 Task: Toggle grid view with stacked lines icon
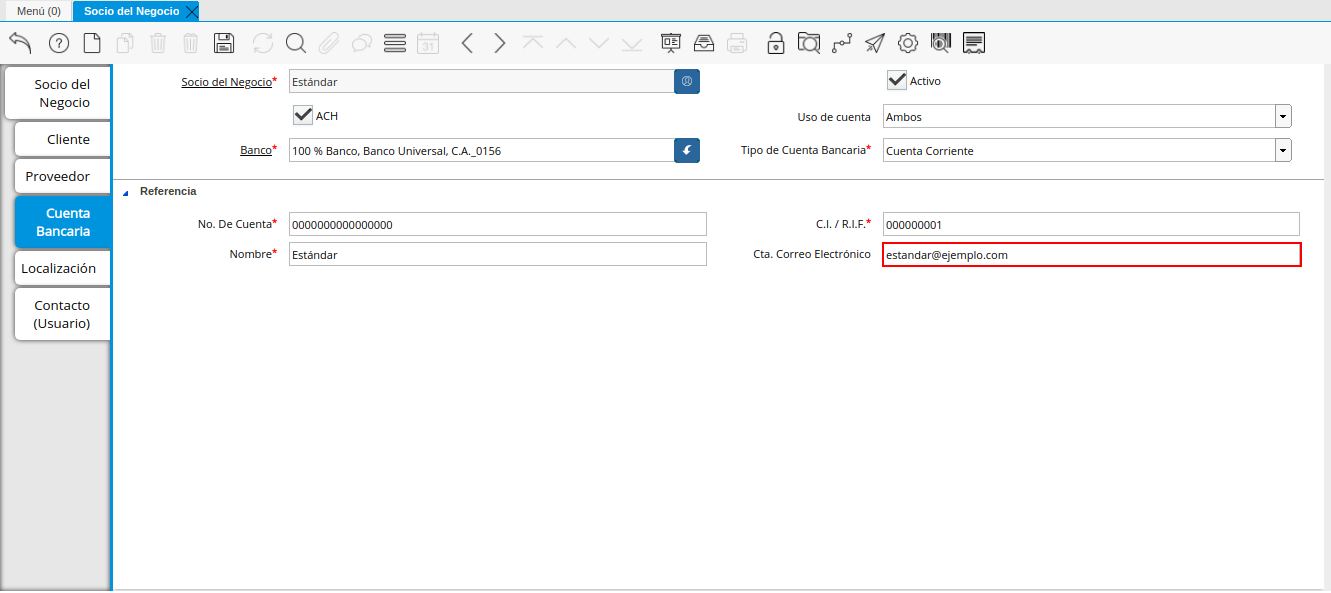pos(395,43)
